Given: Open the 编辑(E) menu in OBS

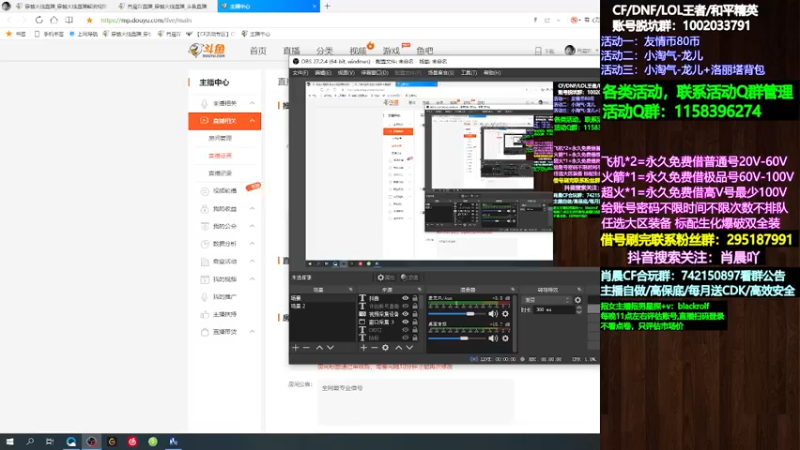Looking at the screenshot, I should 323,73.
